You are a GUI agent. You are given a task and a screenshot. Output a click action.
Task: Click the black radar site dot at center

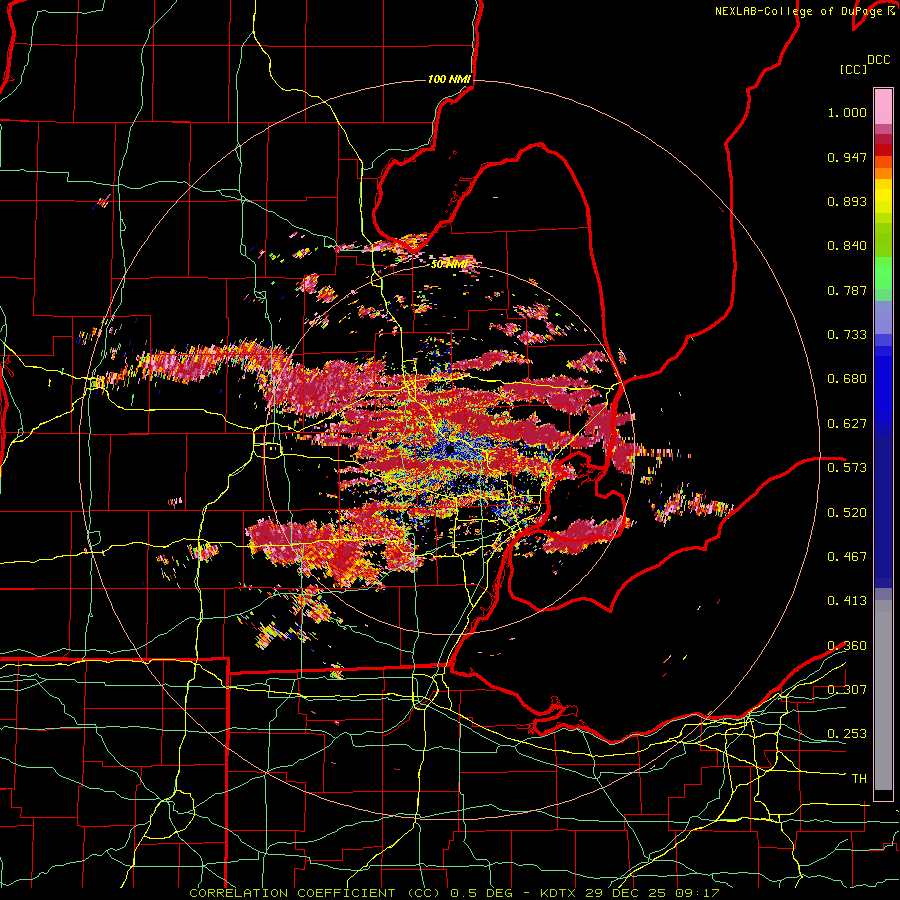coord(450,449)
